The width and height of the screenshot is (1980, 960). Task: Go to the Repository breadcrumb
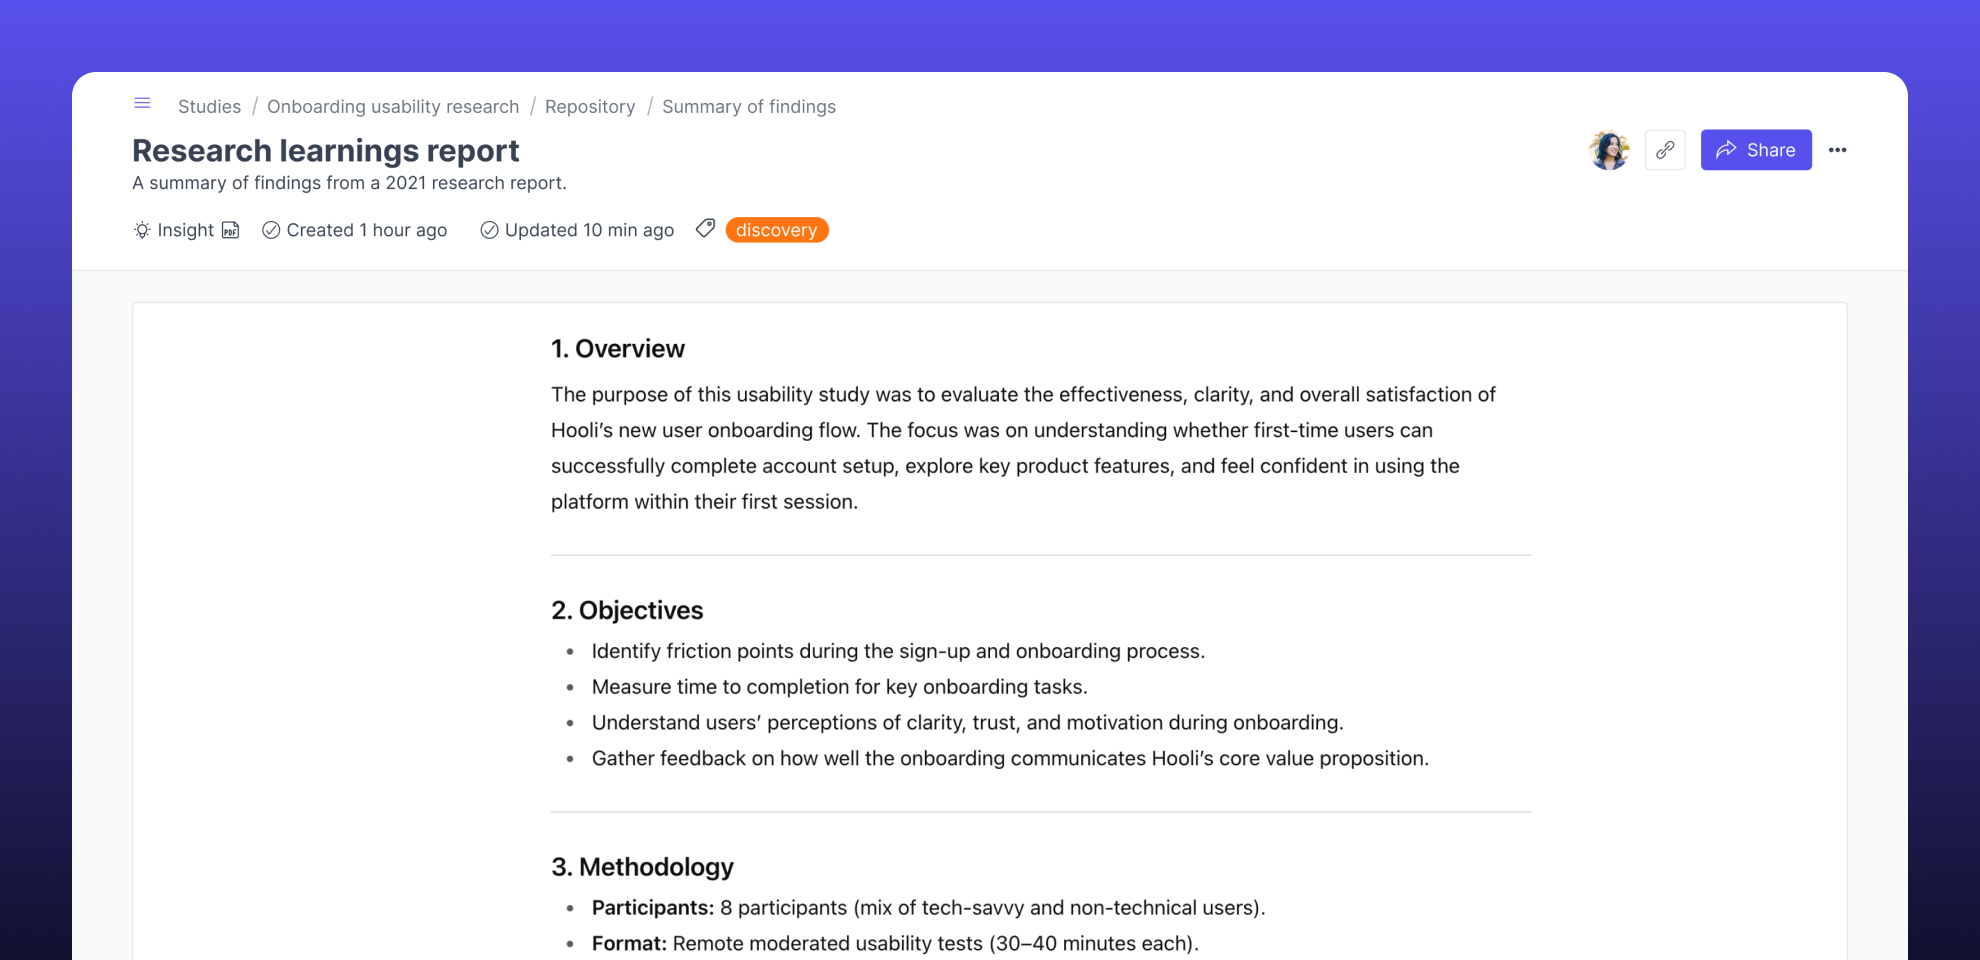[590, 106]
